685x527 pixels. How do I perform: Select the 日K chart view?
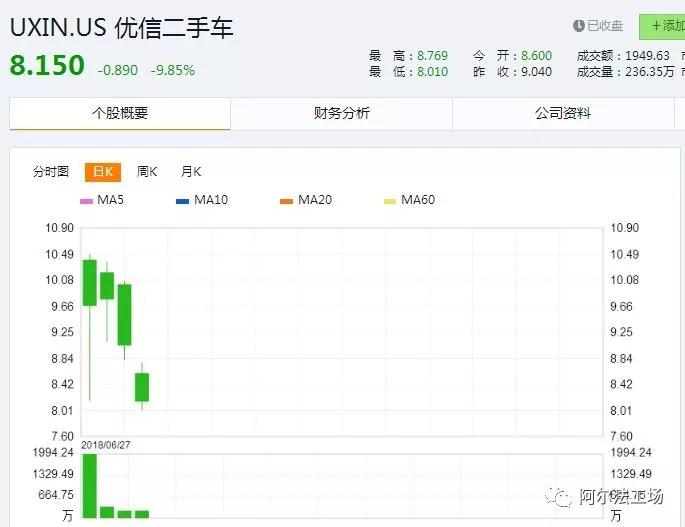coord(103,172)
